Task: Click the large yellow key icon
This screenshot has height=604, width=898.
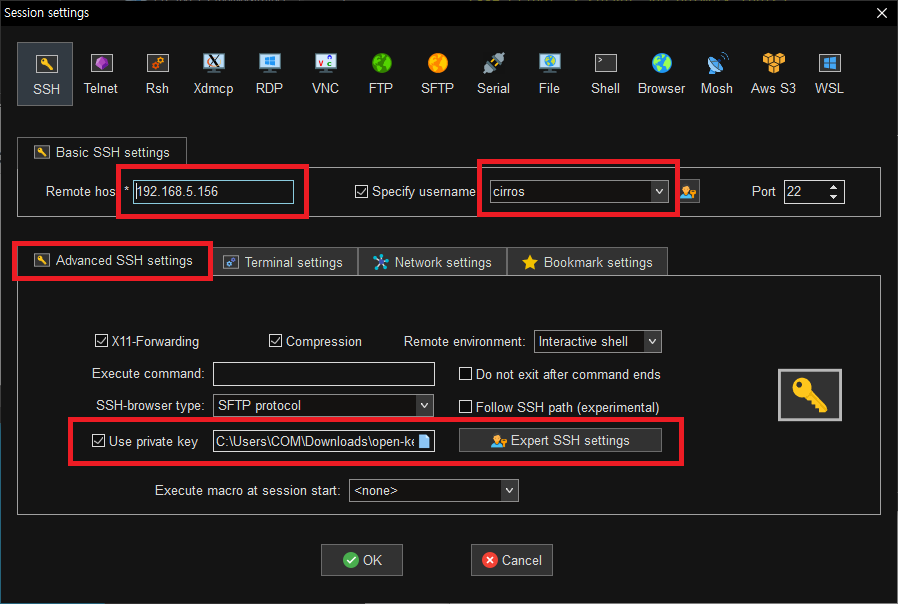Action: 810,395
